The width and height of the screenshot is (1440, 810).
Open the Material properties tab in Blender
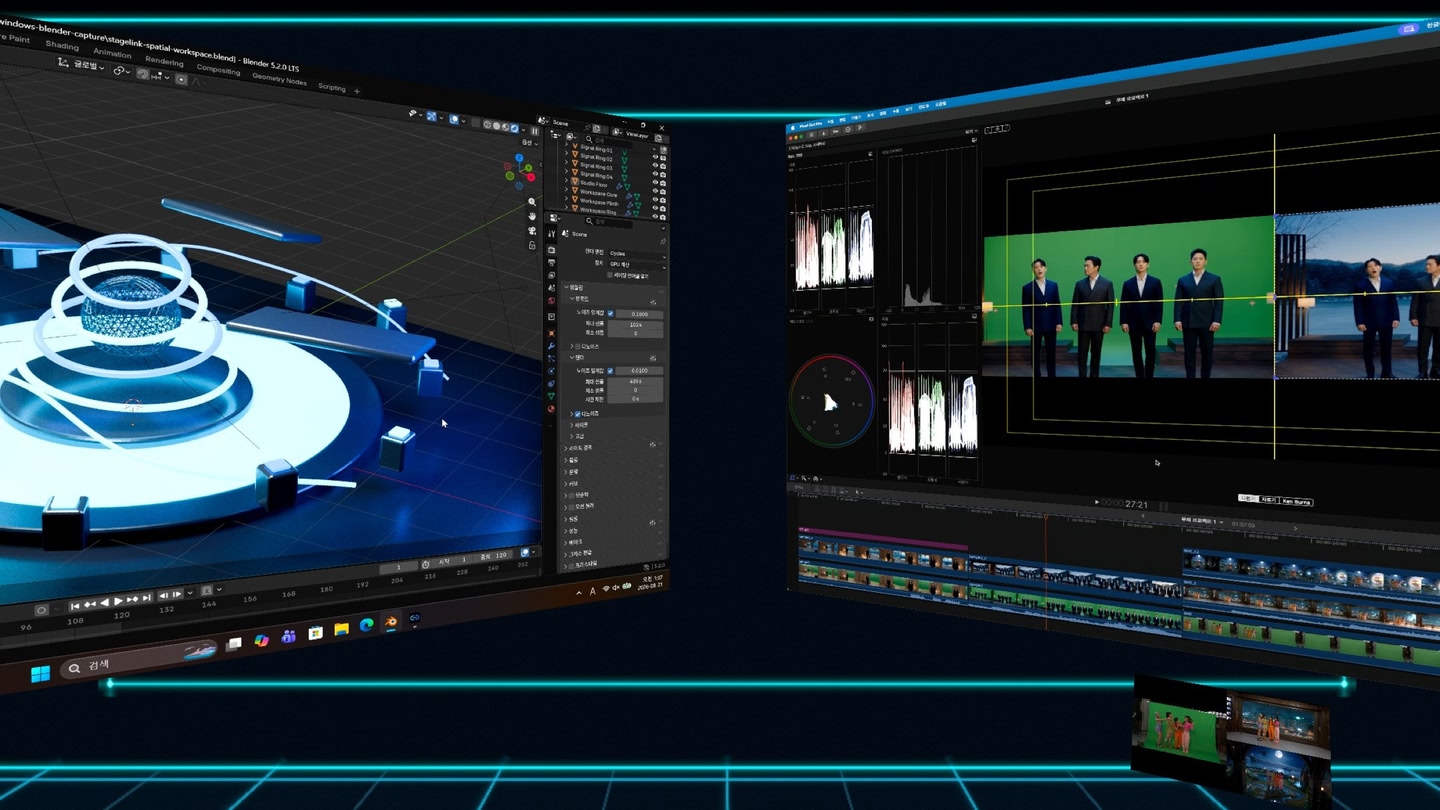[x=551, y=409]
